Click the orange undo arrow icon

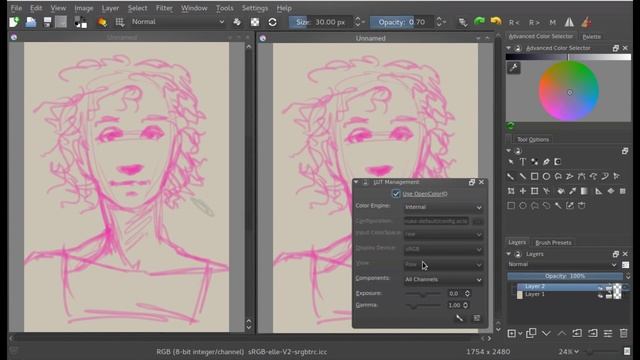point(496,21)
